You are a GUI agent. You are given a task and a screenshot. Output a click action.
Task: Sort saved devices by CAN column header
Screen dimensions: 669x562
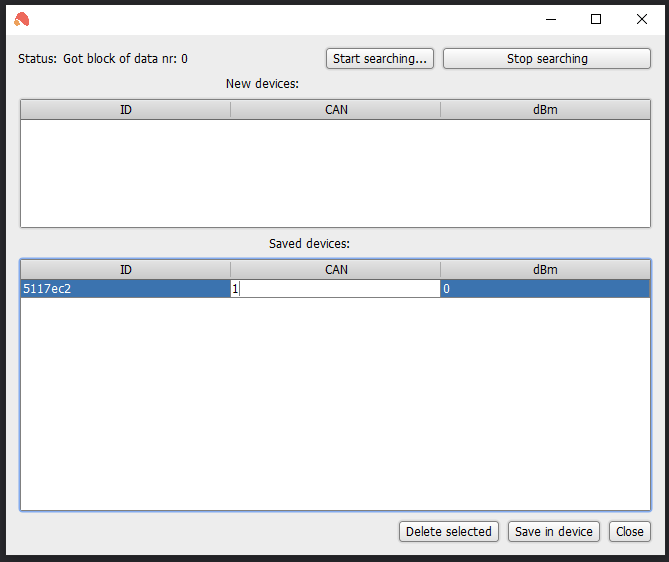coord(336,270)
